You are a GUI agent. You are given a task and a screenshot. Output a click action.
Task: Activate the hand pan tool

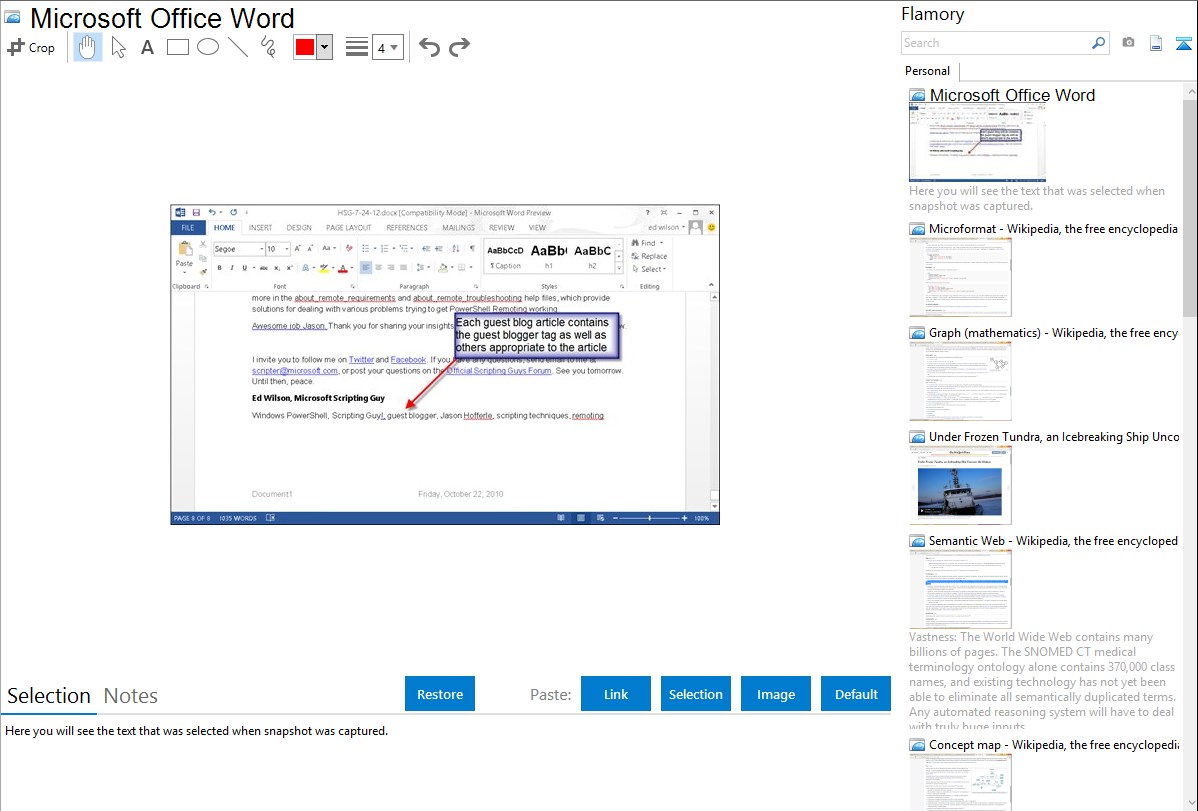pyautogui.click(x=88, y=47)
